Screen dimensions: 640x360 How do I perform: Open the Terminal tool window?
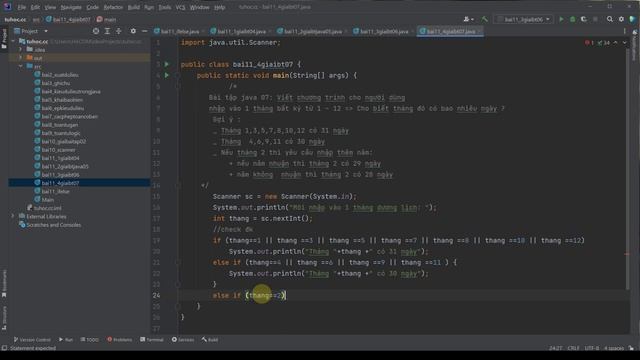point(152,340)
